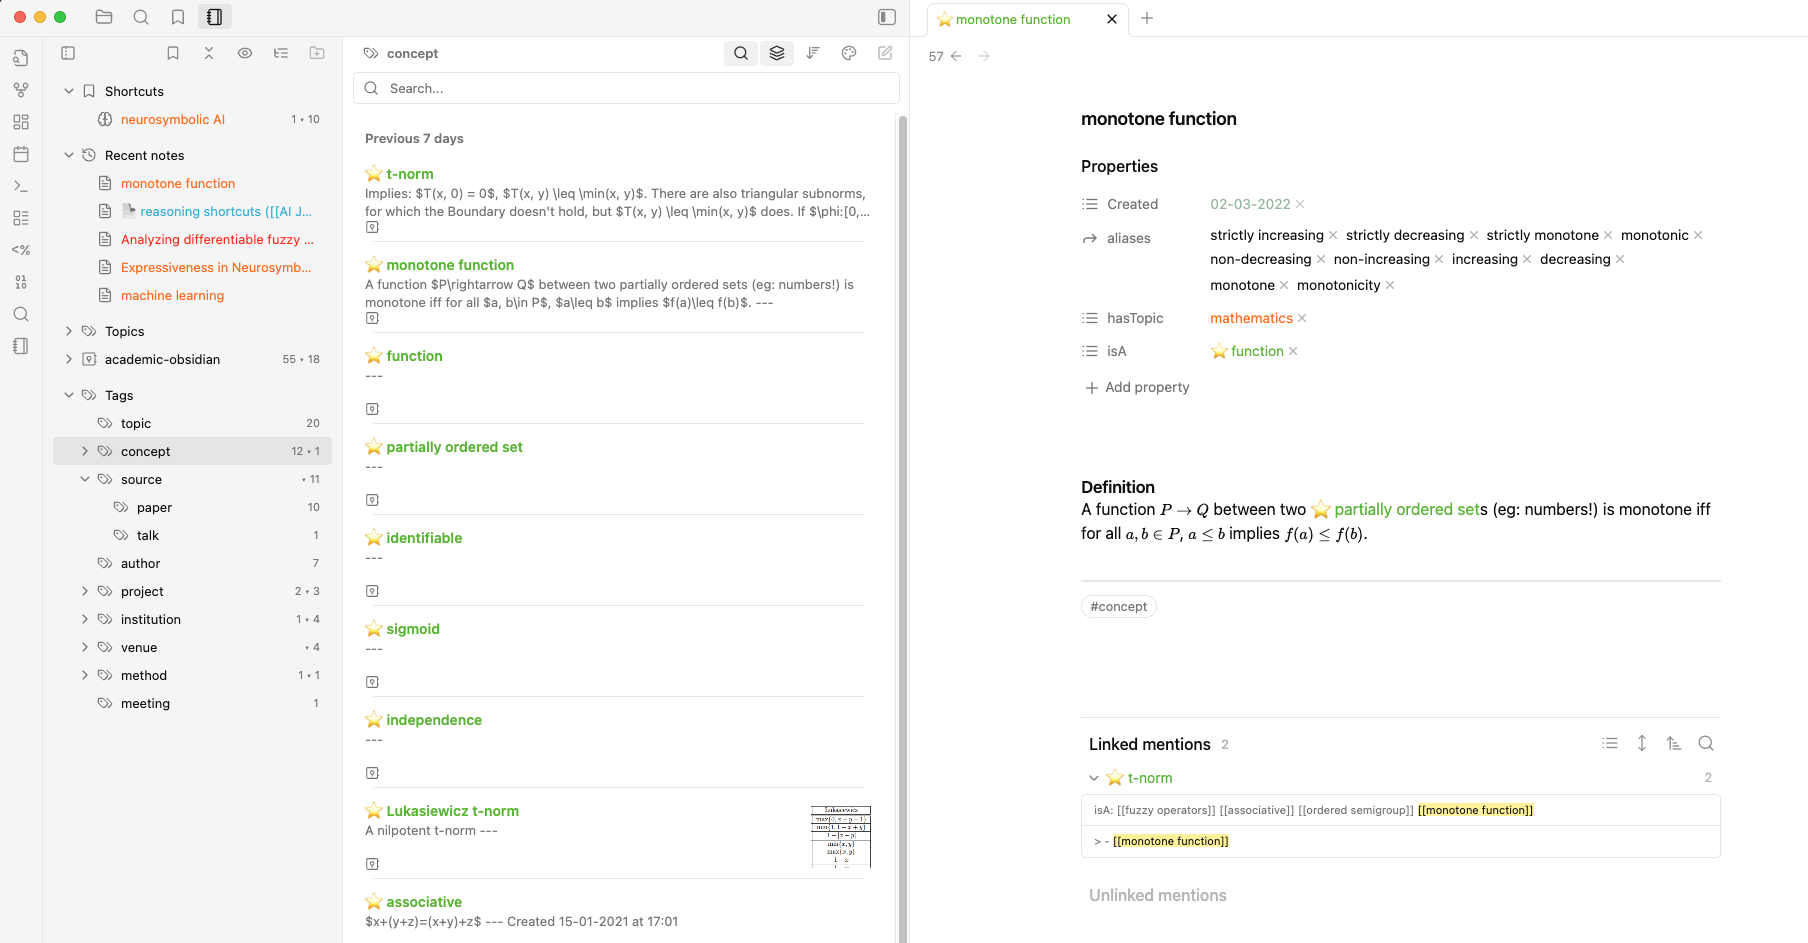This screenshot has width=1808, height=943.
Task: Click the sort order icon in concept list
Action: (x=813, y=53)
